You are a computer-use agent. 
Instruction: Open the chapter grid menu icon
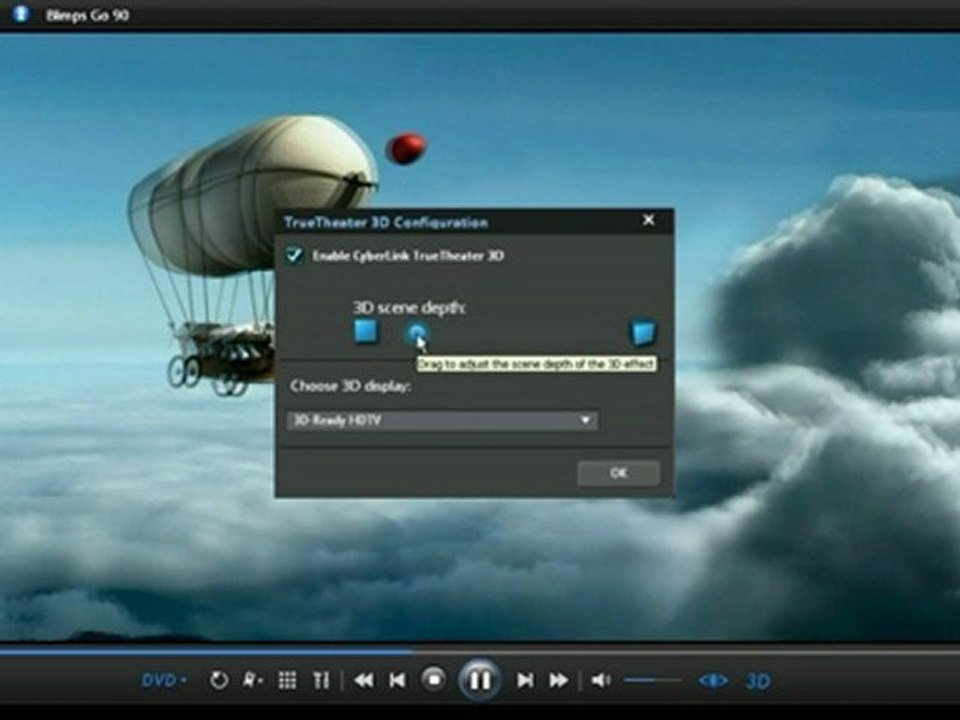click(x=287, y=680)
